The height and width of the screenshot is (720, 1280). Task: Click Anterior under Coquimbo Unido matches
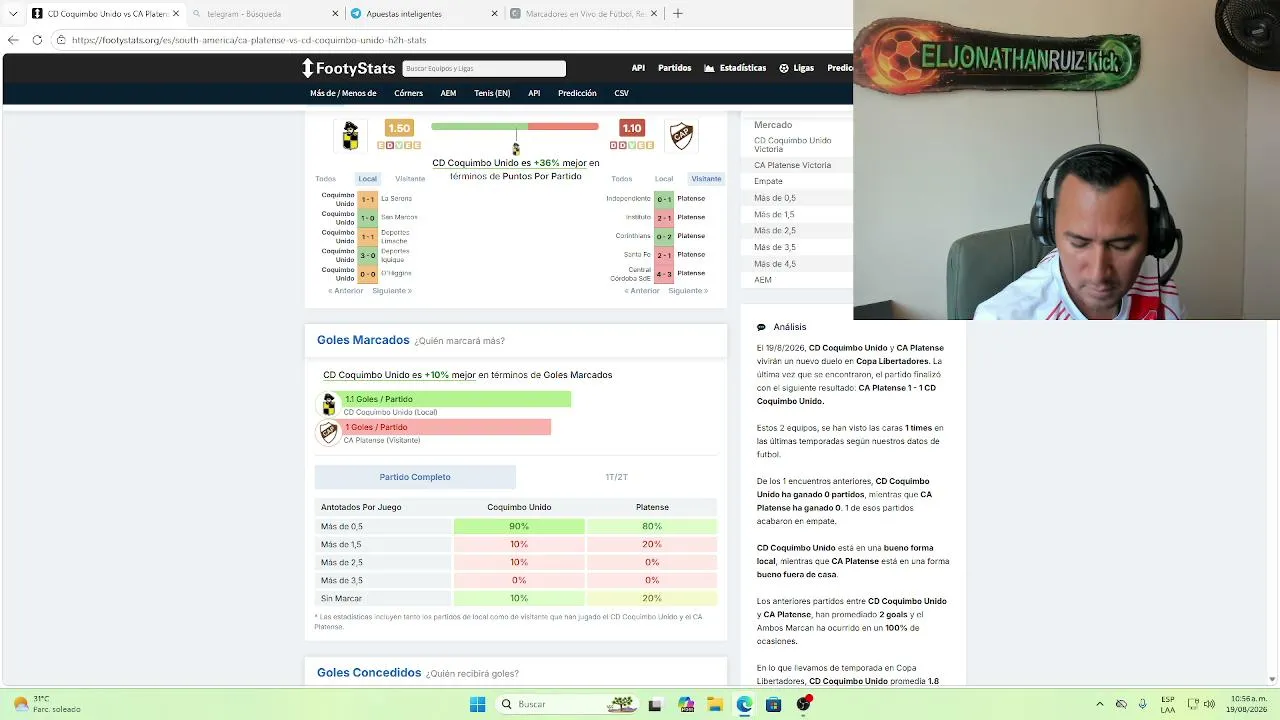point(346,291)
